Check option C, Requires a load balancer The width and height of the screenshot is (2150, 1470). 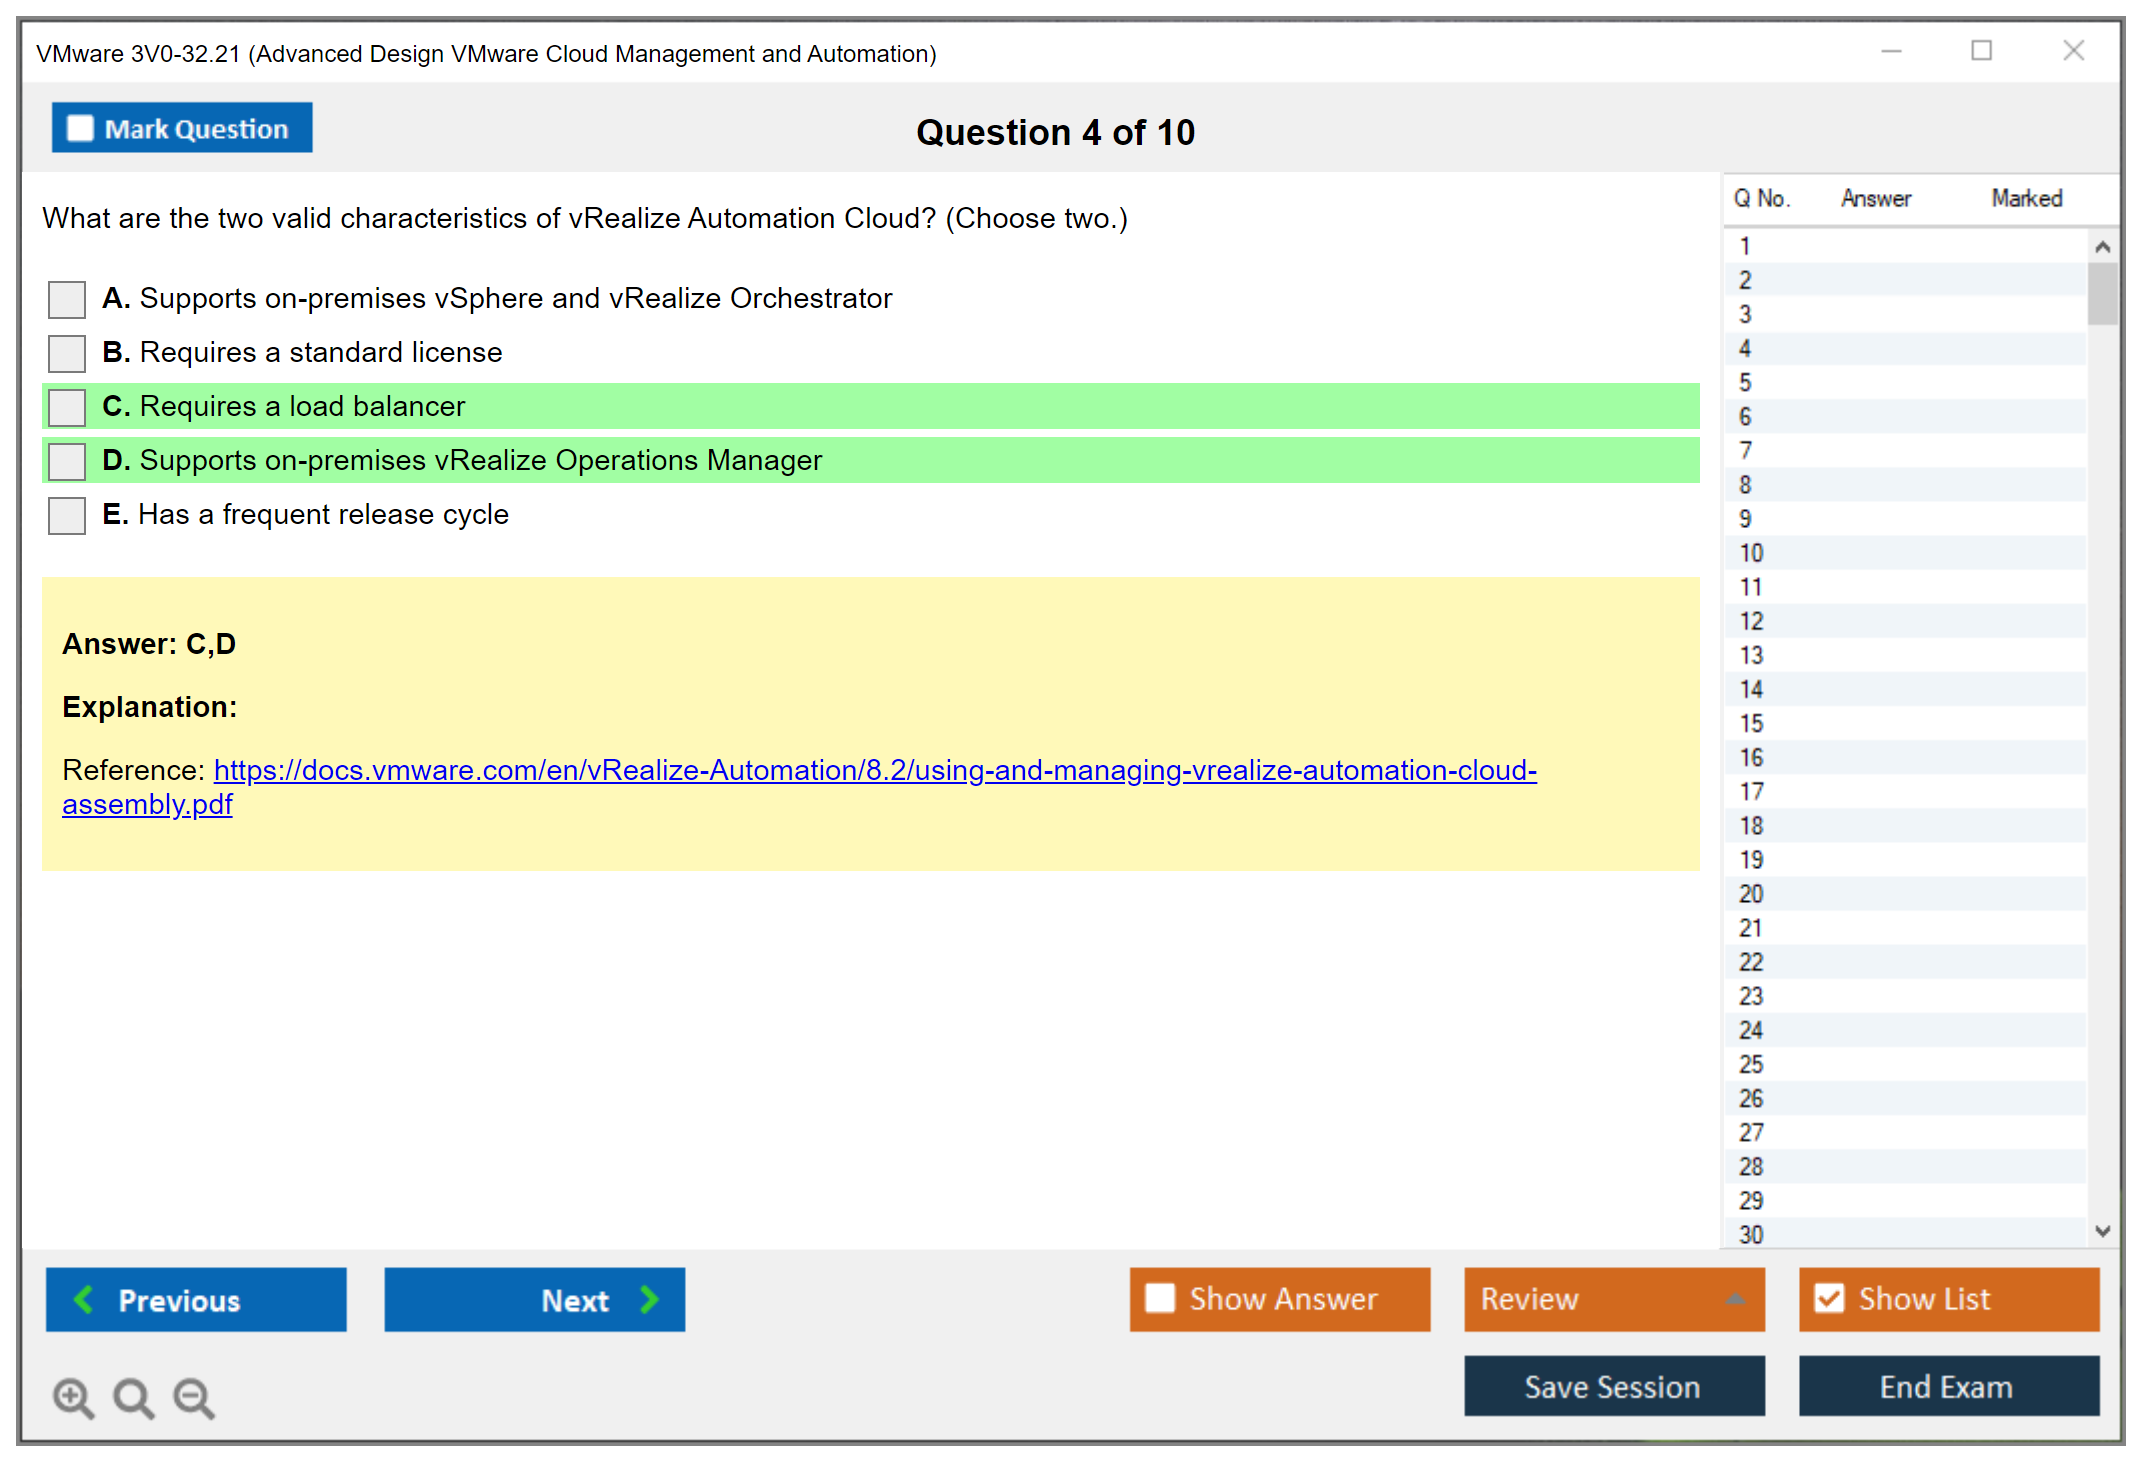point(67,407)
